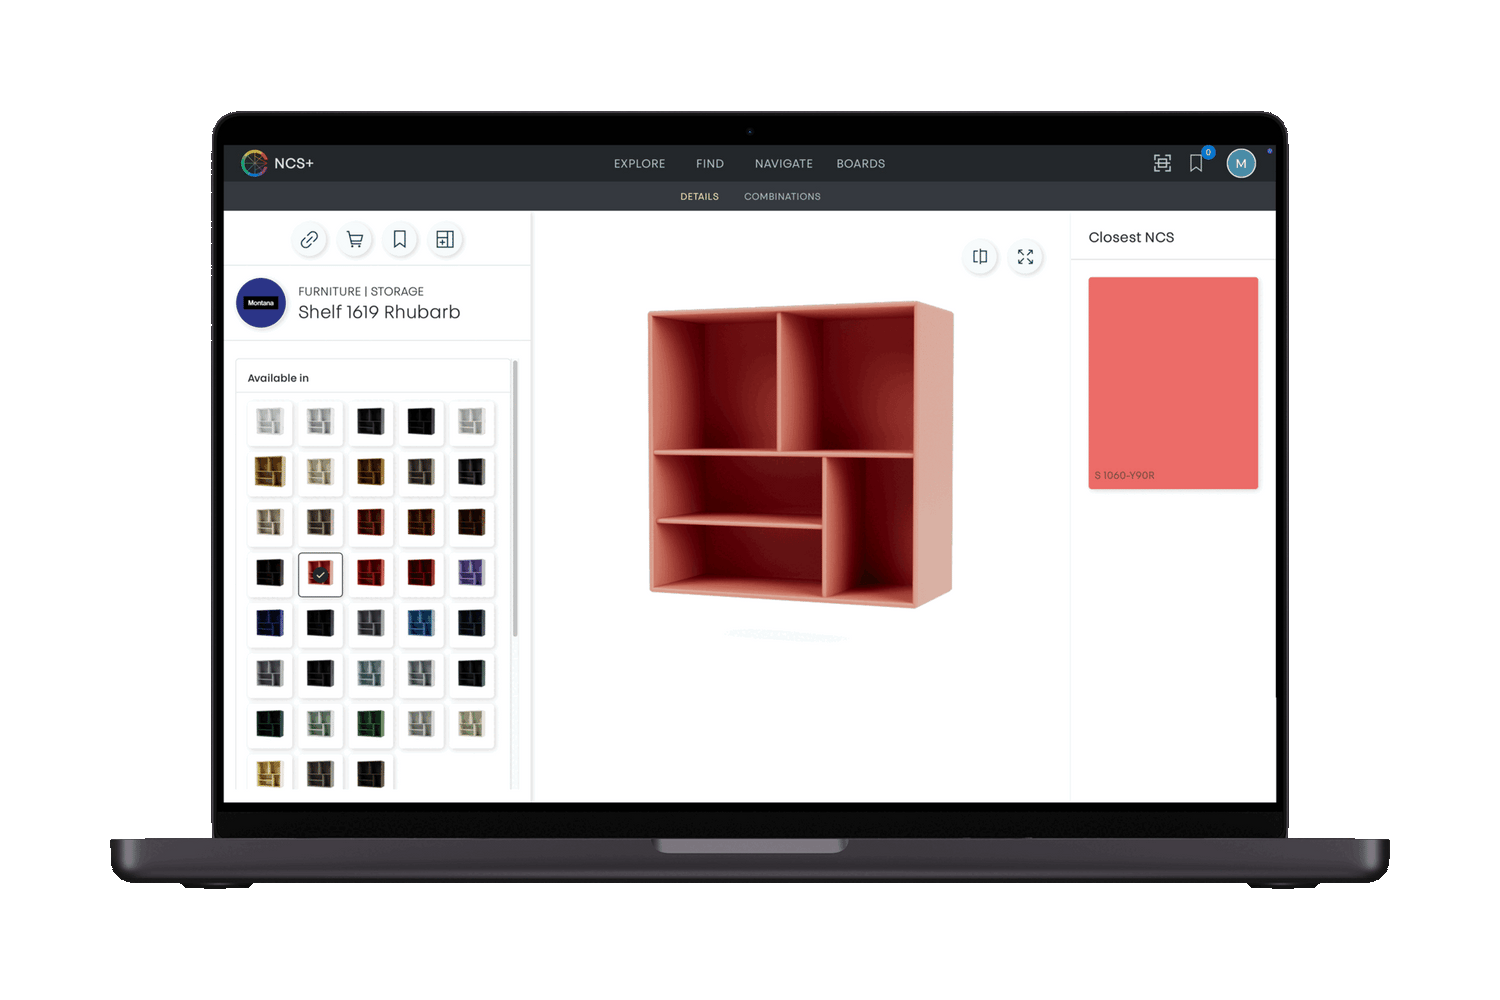Go to the FIND menu
This screenshot has width=1500, height=1000.
(710, 164)
